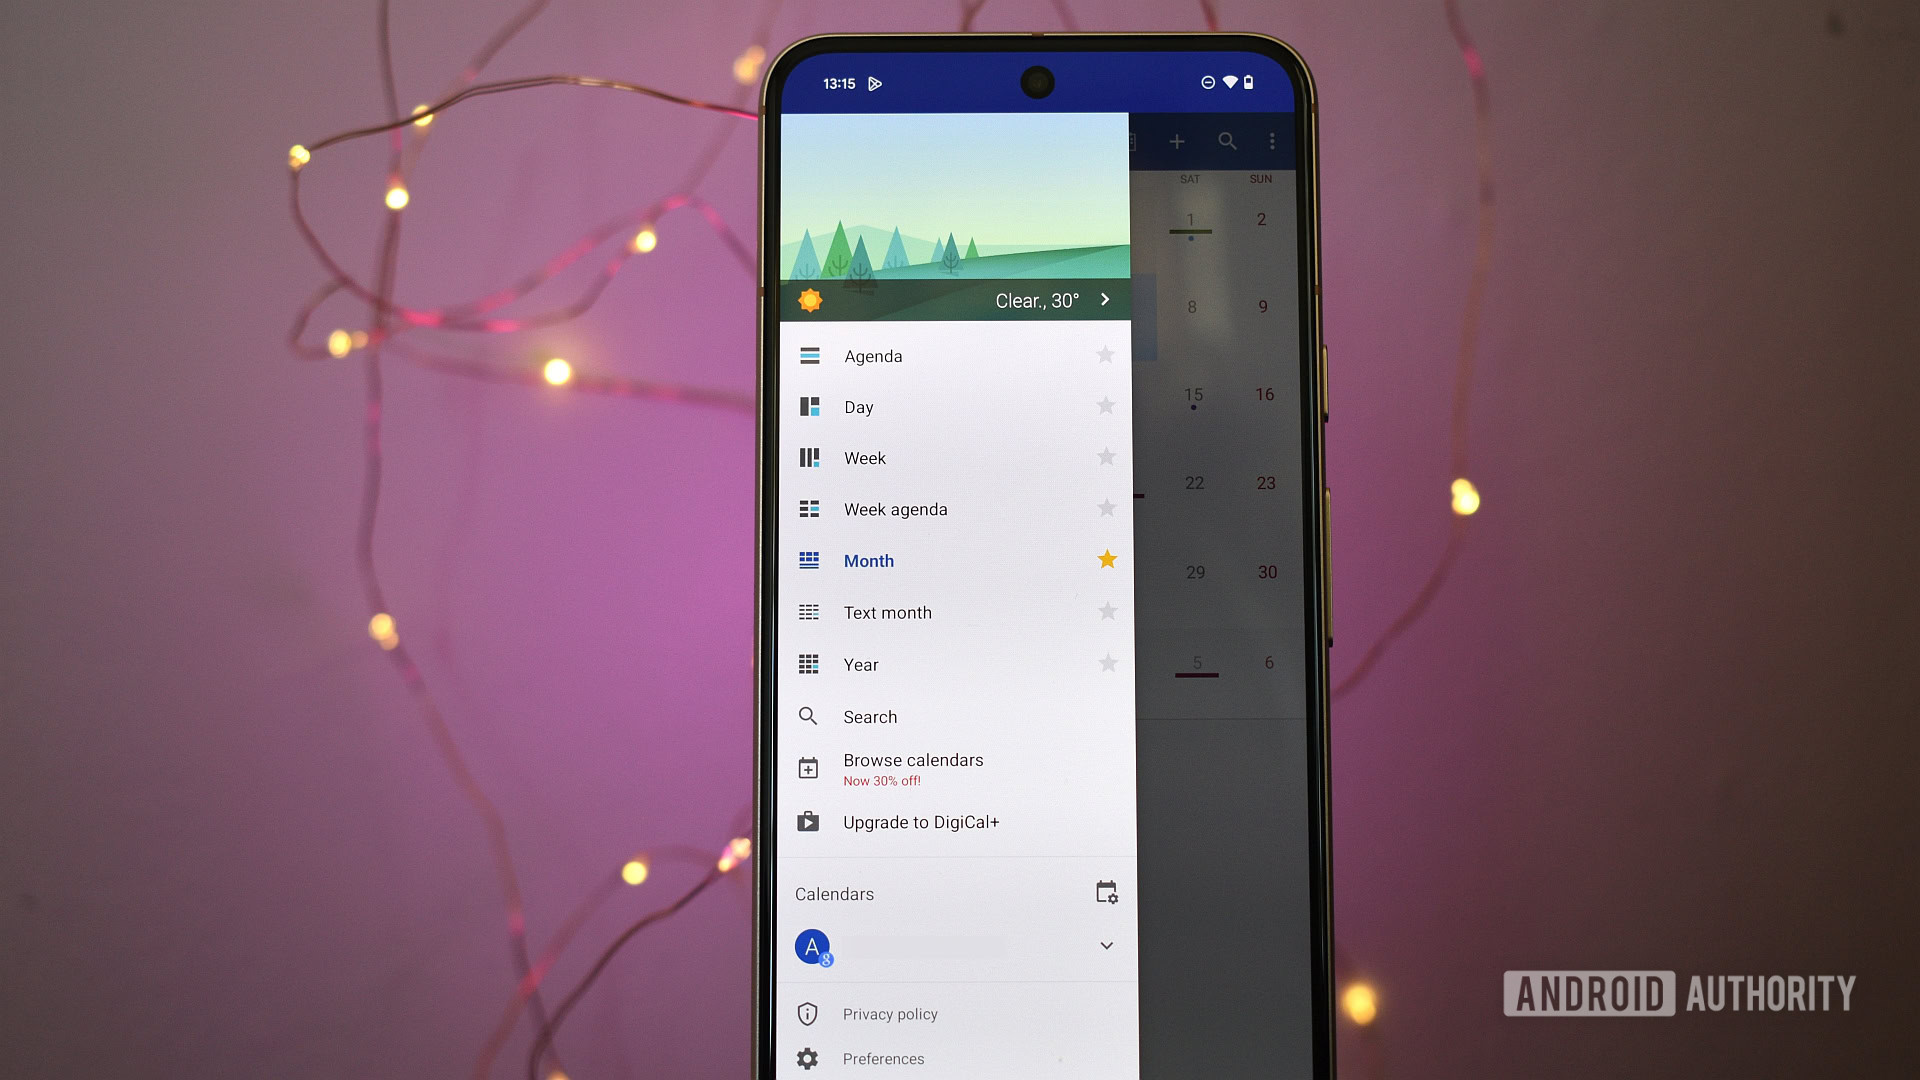Toggle favorite star for Agenda view
Screen dimensions: 1920x1080
[1106, 353]
